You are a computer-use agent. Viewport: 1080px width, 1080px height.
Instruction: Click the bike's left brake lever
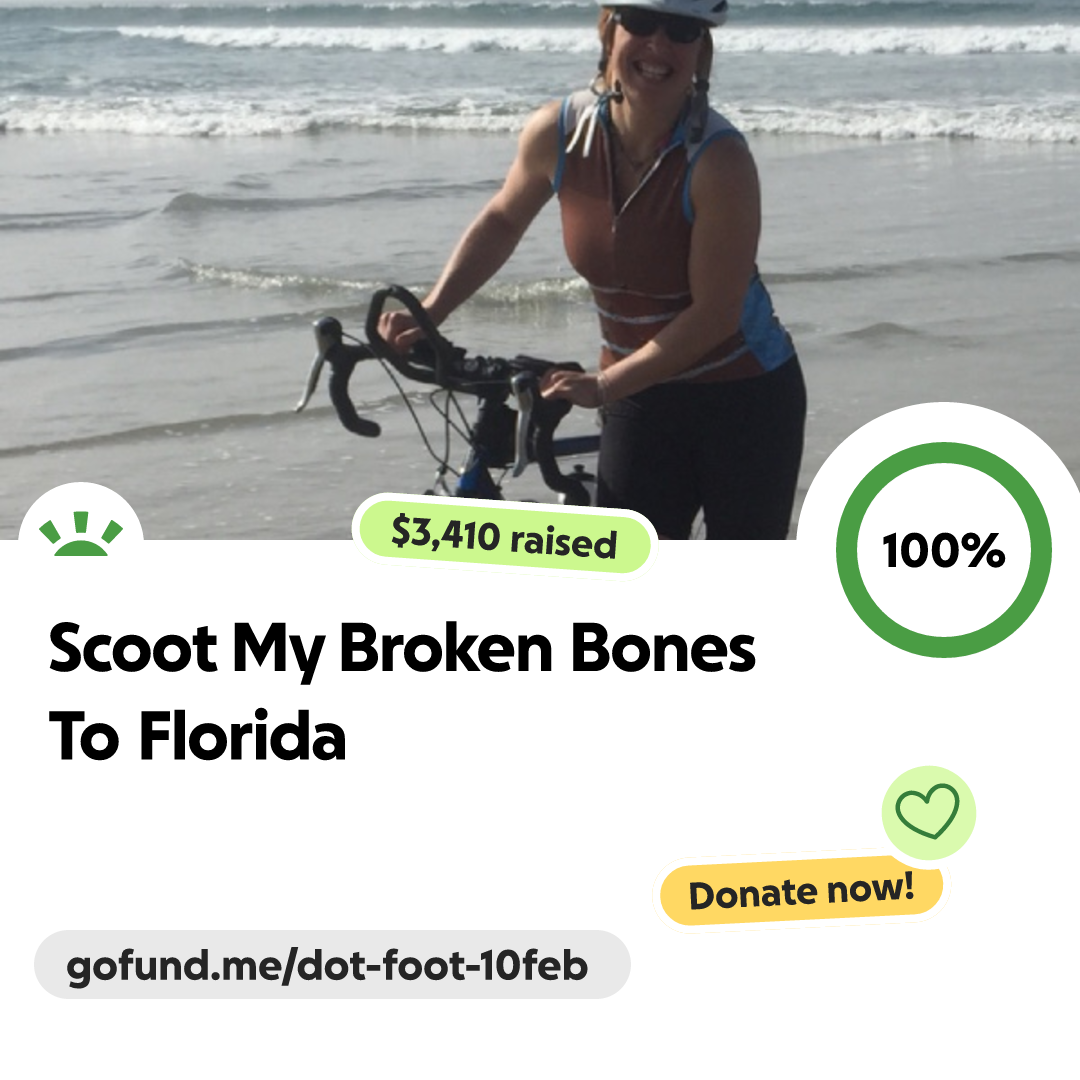click(317, 362)
